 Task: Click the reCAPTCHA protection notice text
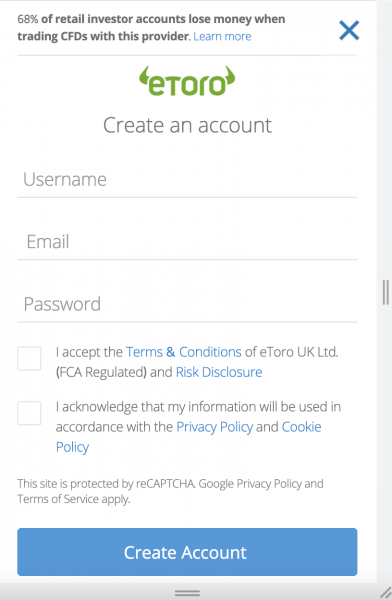(x=170, y=491)
